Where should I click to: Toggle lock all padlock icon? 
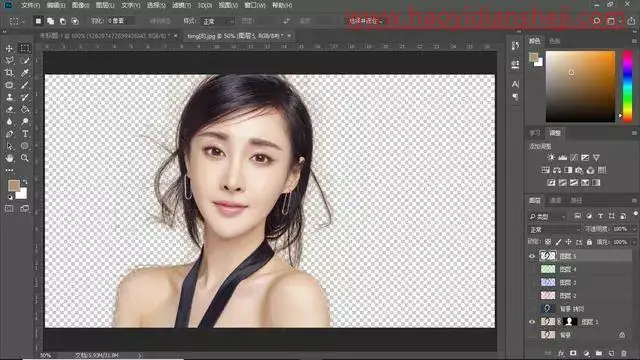[589, 242]
